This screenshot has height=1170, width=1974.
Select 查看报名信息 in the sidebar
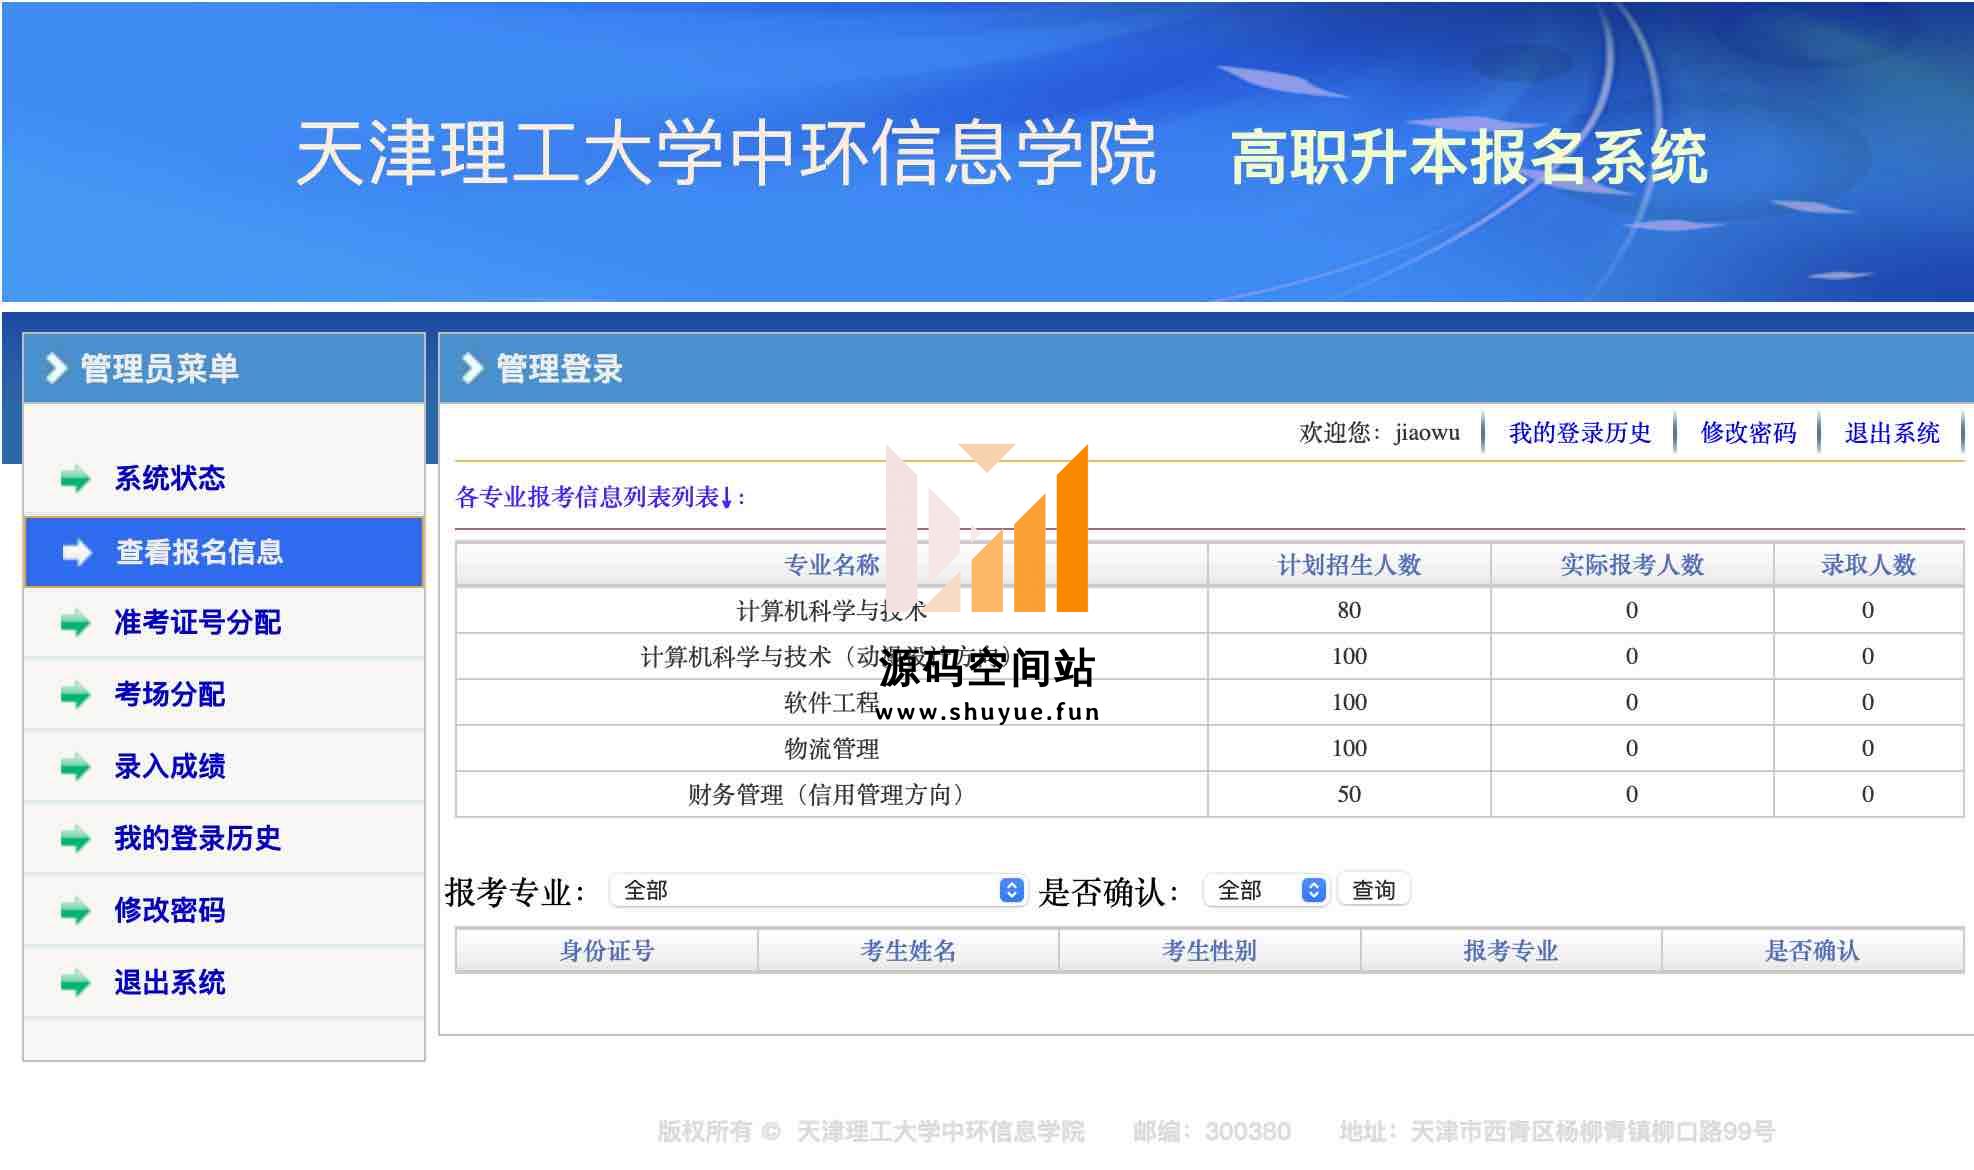[224, 552]
